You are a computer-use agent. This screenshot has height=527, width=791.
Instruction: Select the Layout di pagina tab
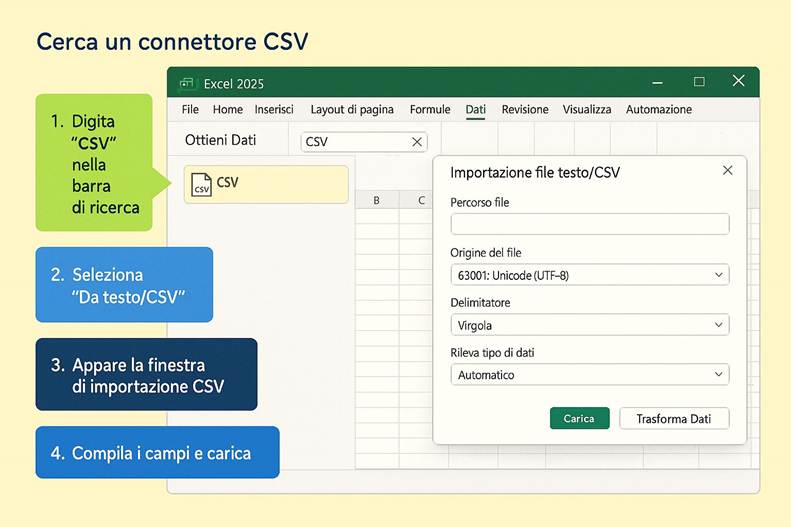pos(352,110)
